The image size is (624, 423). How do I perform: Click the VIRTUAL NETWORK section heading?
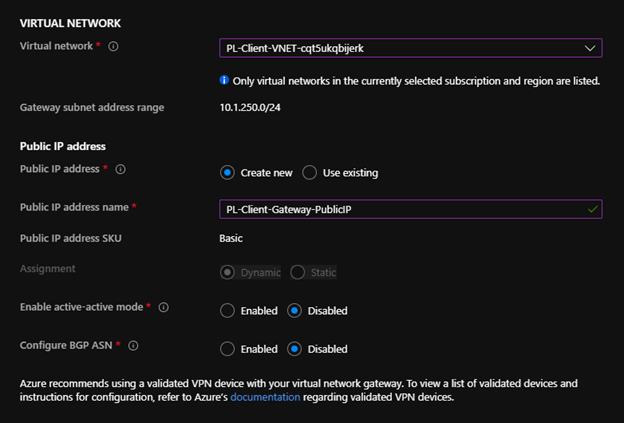(70, 23)
